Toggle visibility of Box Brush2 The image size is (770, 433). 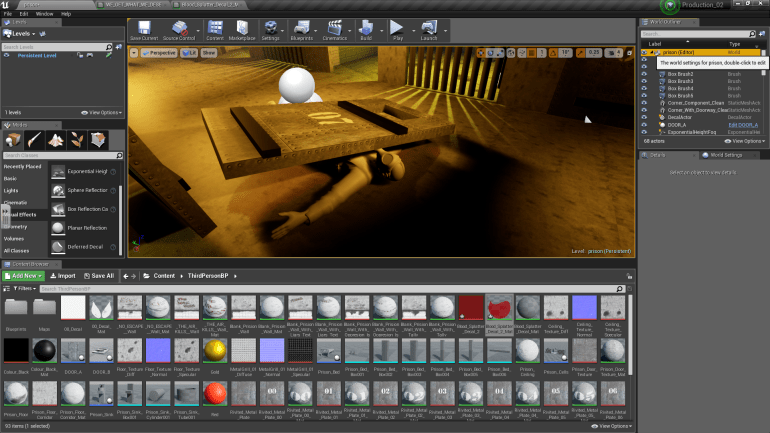coord(644,74)
